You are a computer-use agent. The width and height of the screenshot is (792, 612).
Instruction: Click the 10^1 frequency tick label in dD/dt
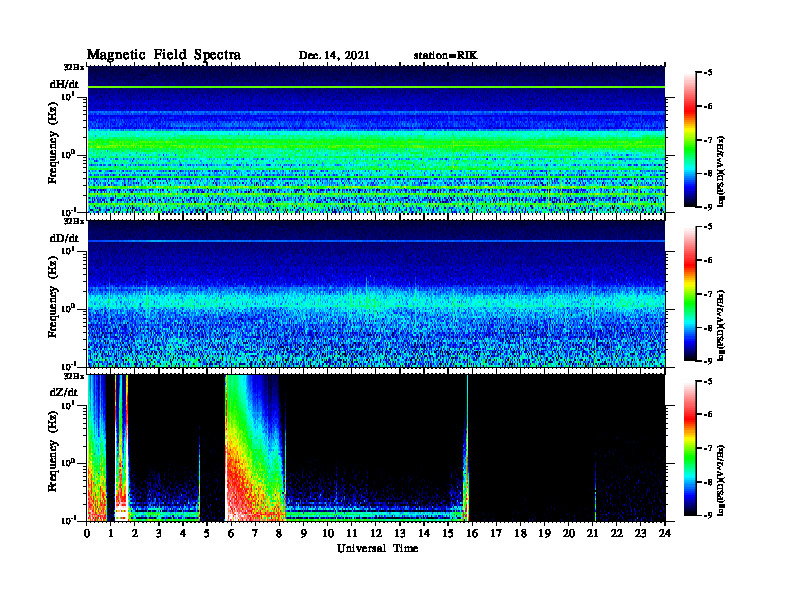point(69,251)
